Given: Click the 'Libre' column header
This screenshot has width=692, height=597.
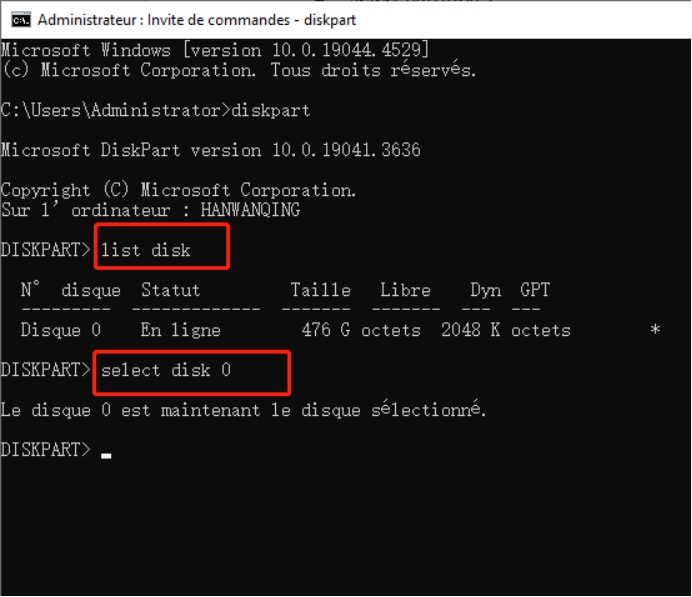Looking at the screenshot, I should click(x=405, y=290).
